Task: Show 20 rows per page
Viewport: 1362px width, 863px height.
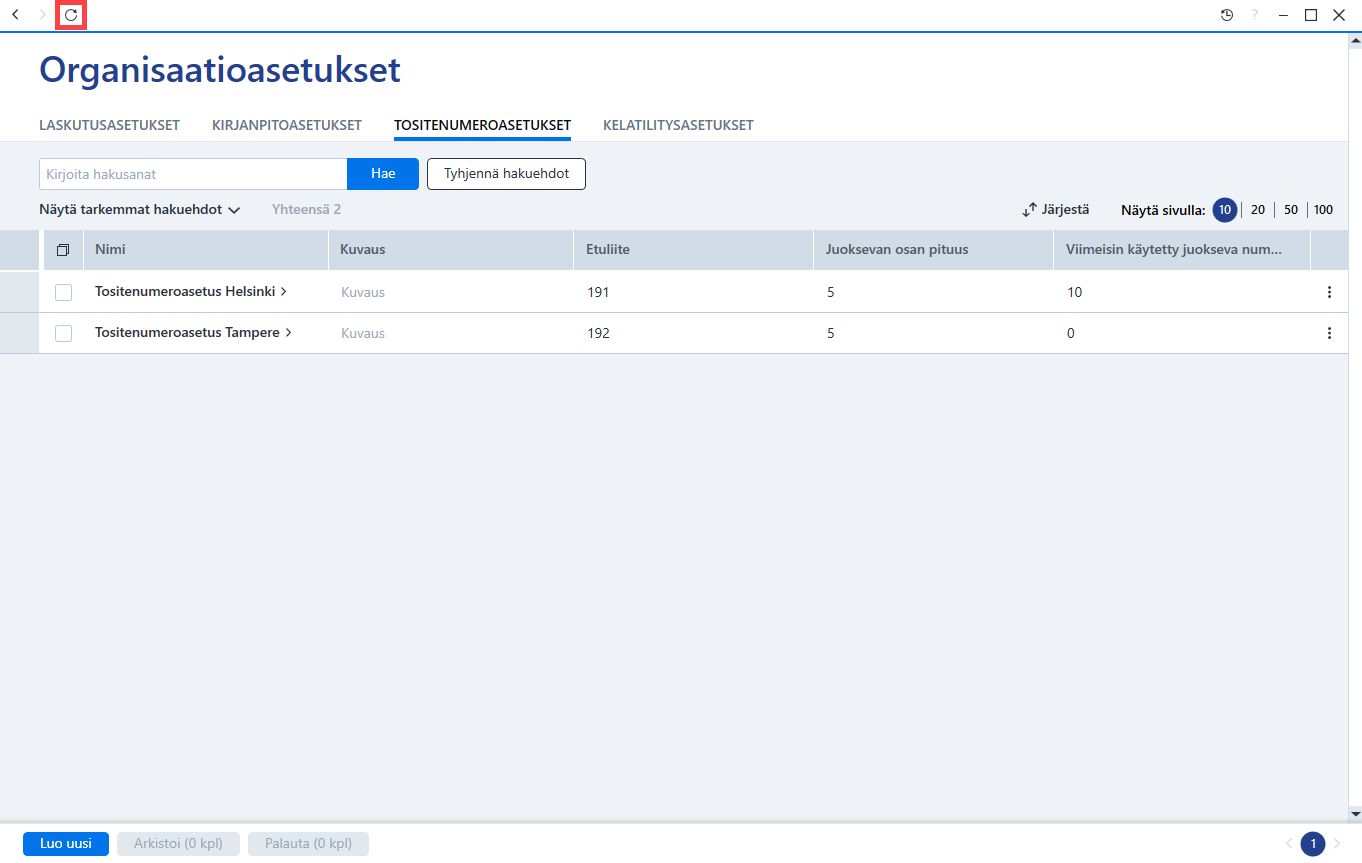Action: click(1258, 210)
